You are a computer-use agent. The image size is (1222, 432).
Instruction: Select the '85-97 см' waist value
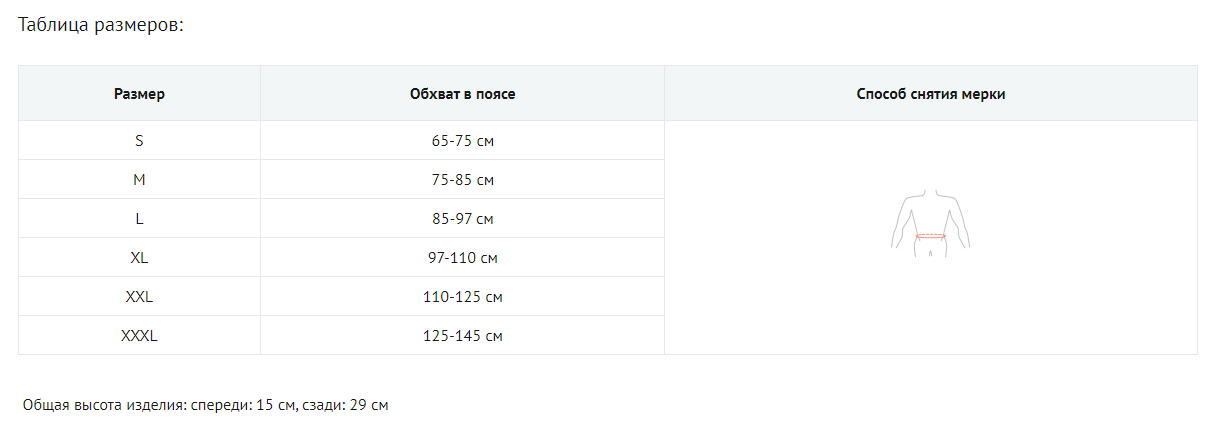point(462,218)
